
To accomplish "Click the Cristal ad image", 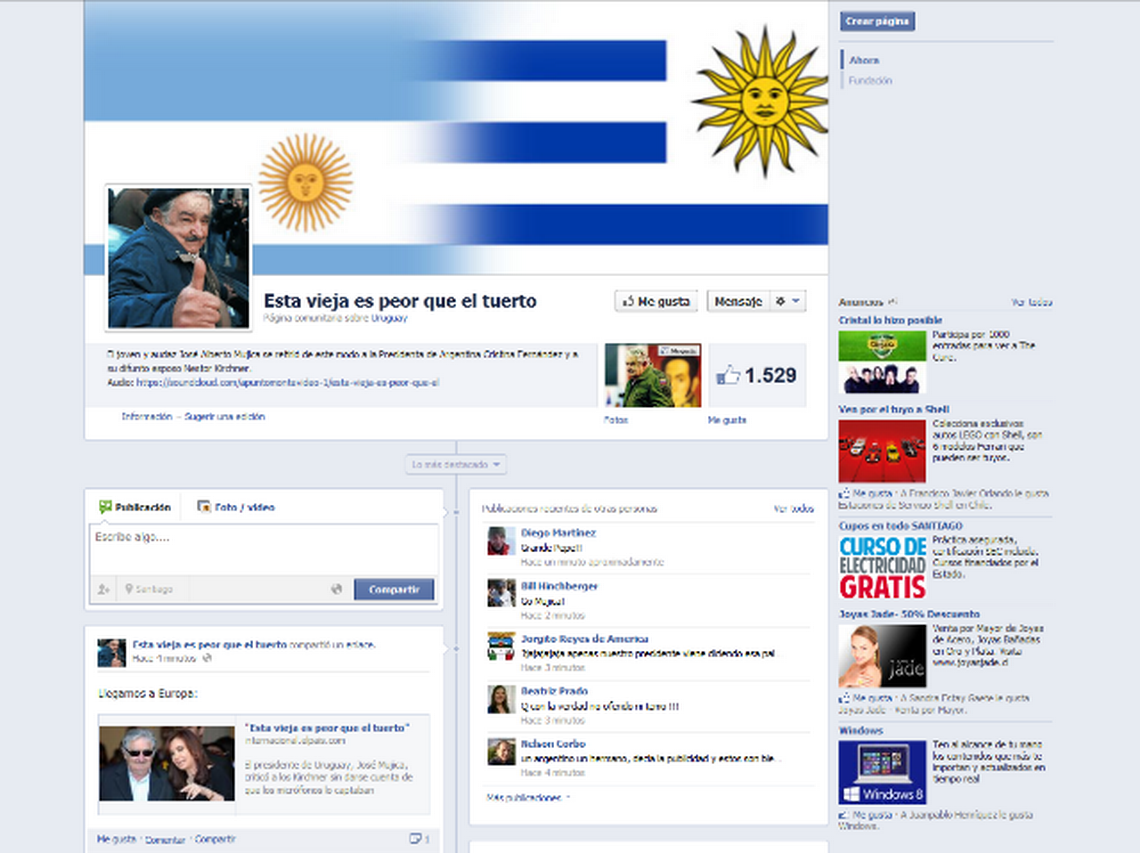I will pyautogui.click(x=882, y=362).
